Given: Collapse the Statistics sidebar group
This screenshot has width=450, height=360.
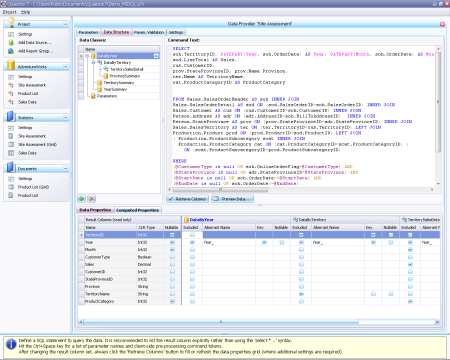Looking at the screenshot, I should (x=65, y=118).
